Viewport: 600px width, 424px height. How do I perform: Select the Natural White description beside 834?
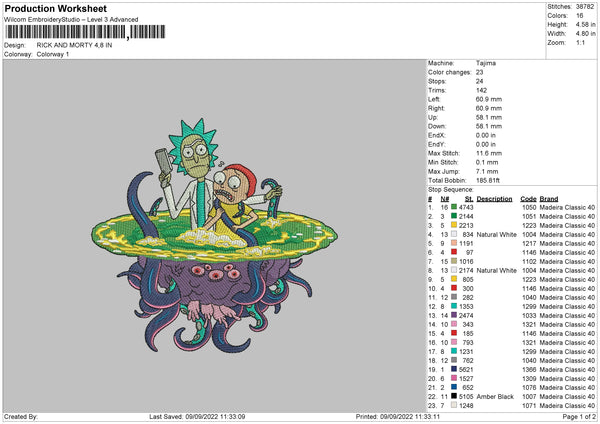496,235
